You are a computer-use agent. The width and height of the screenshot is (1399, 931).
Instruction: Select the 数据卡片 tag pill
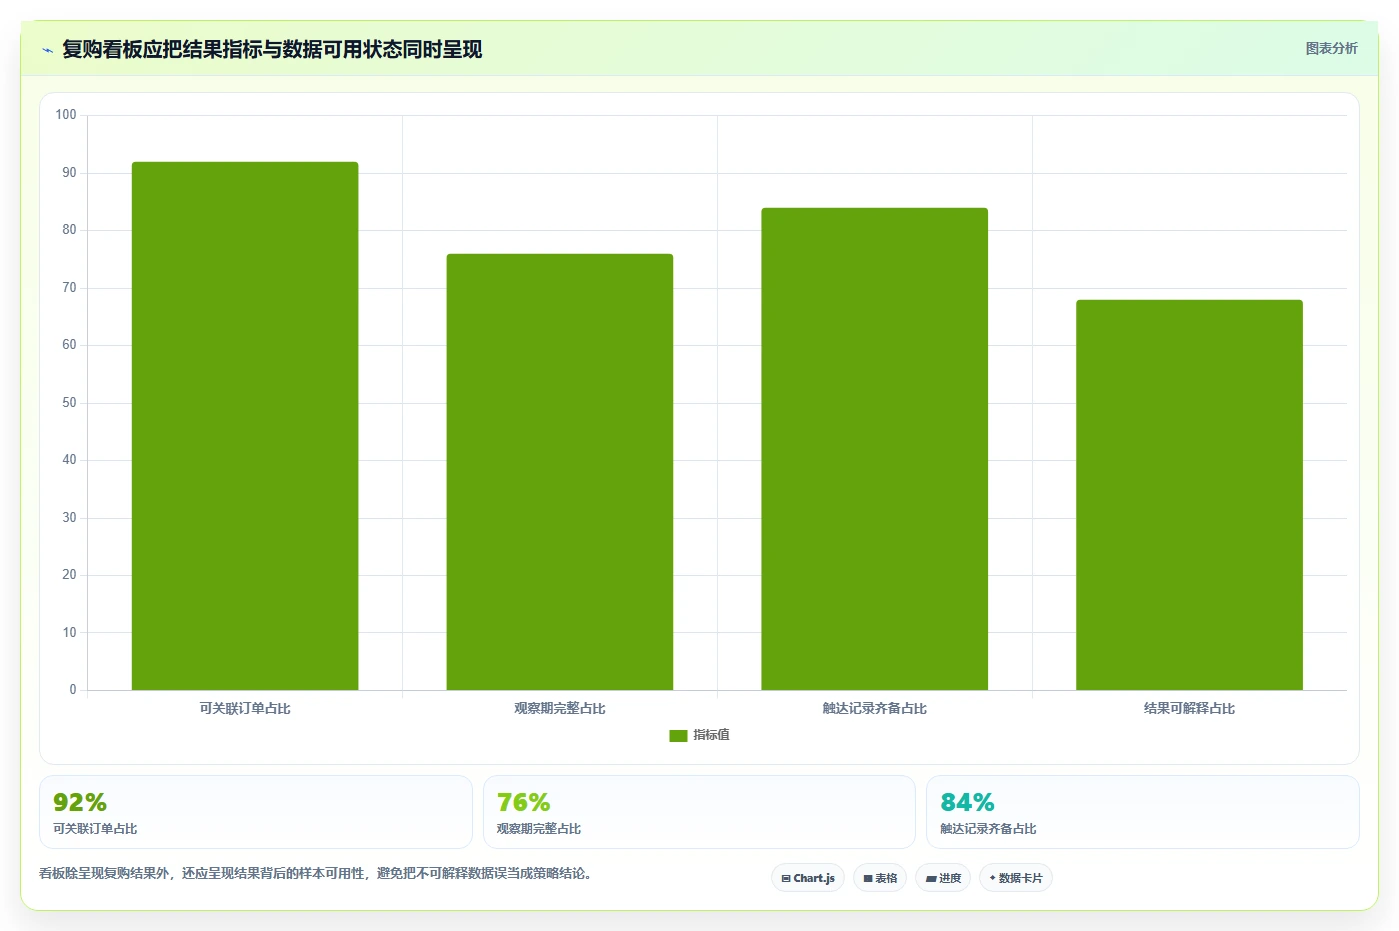(1016, 878)
